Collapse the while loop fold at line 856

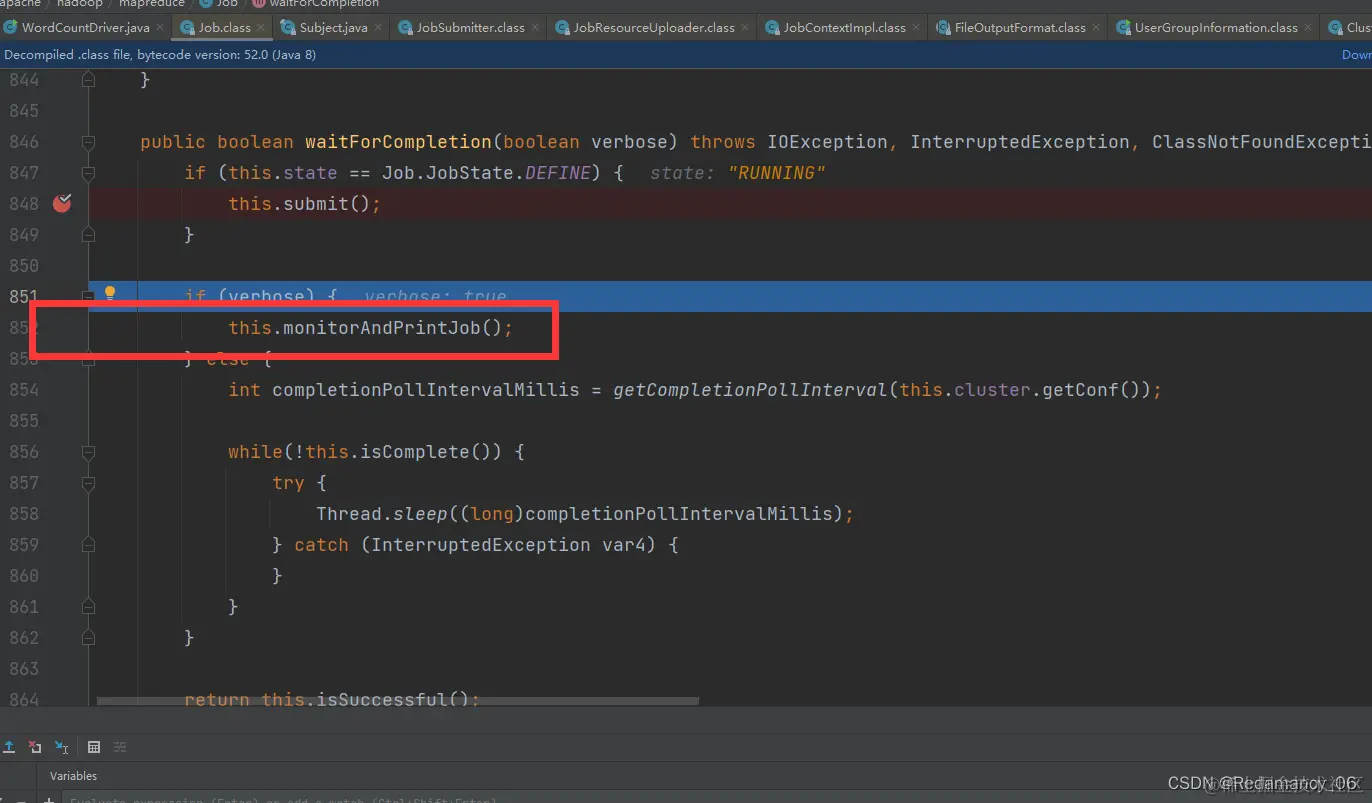click(x=88, y=452)
